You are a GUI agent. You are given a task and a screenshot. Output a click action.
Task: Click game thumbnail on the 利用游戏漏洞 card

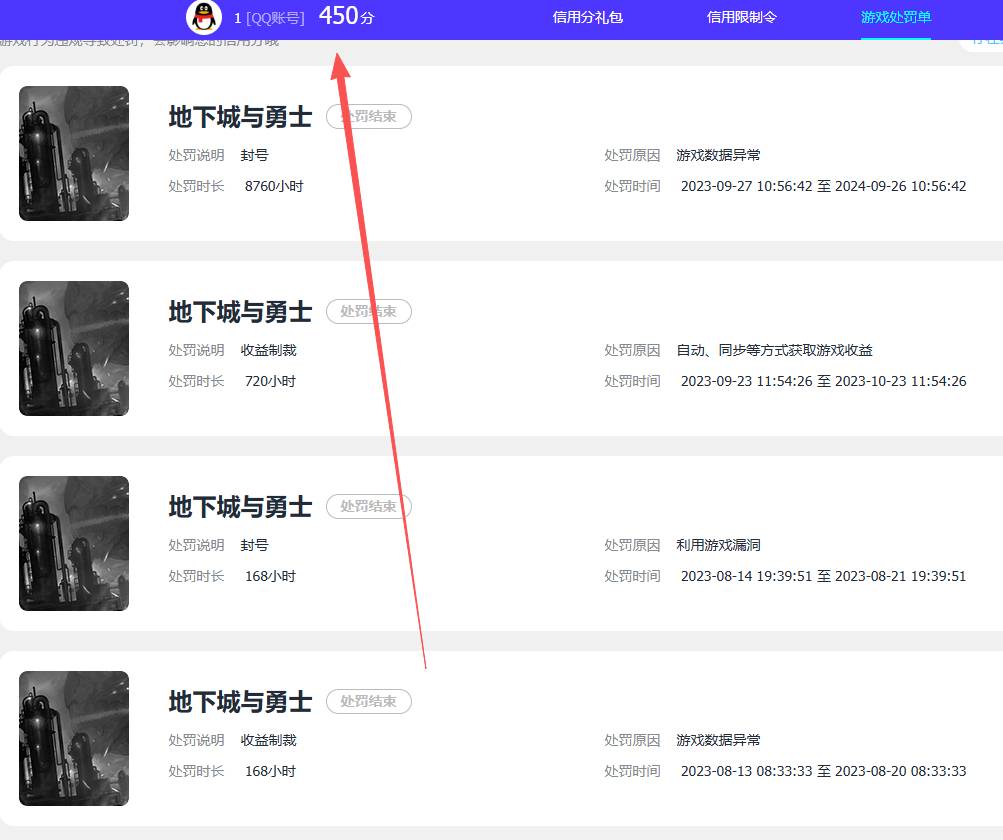pyautogui.click(x=74, y=543)
